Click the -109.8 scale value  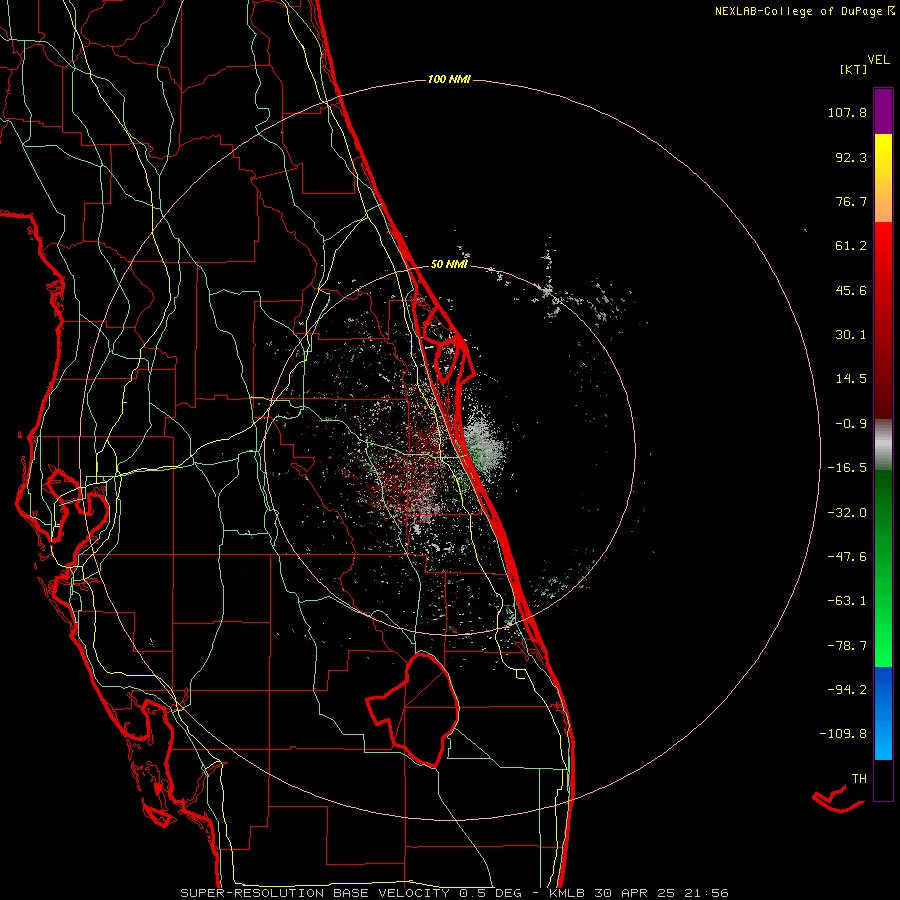click(x=843, y=734)
